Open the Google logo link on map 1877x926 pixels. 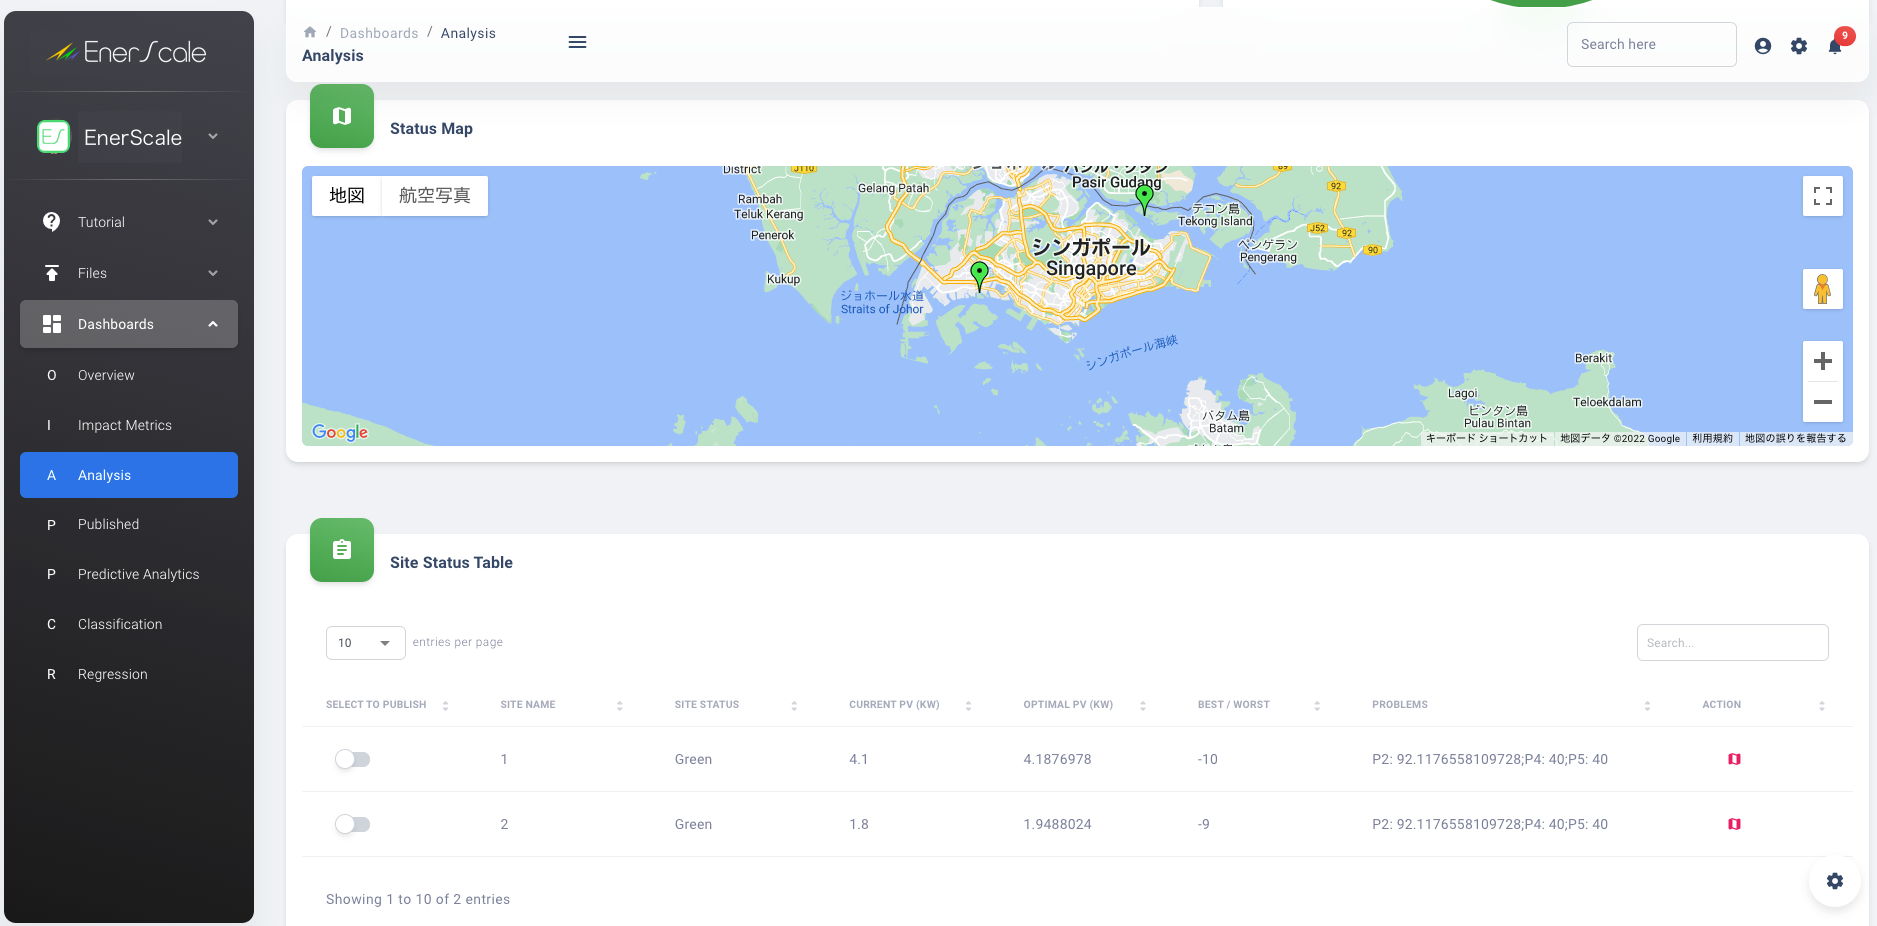tap(340, 432)
